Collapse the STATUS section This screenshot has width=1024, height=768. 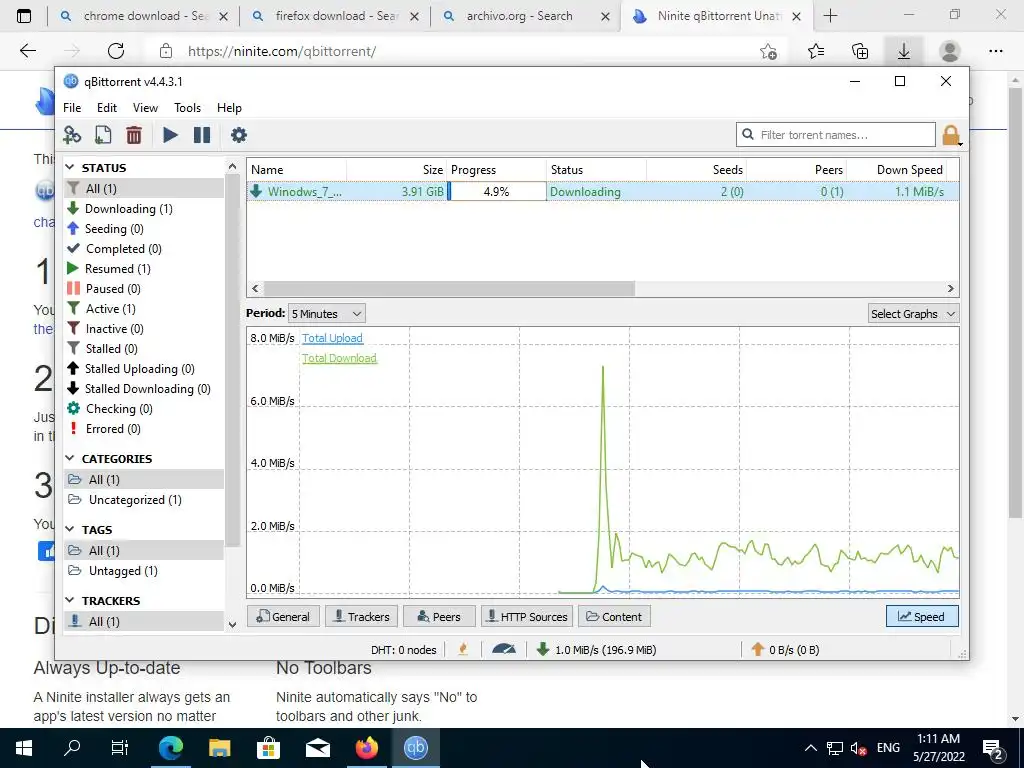click(x=70, y=167)
